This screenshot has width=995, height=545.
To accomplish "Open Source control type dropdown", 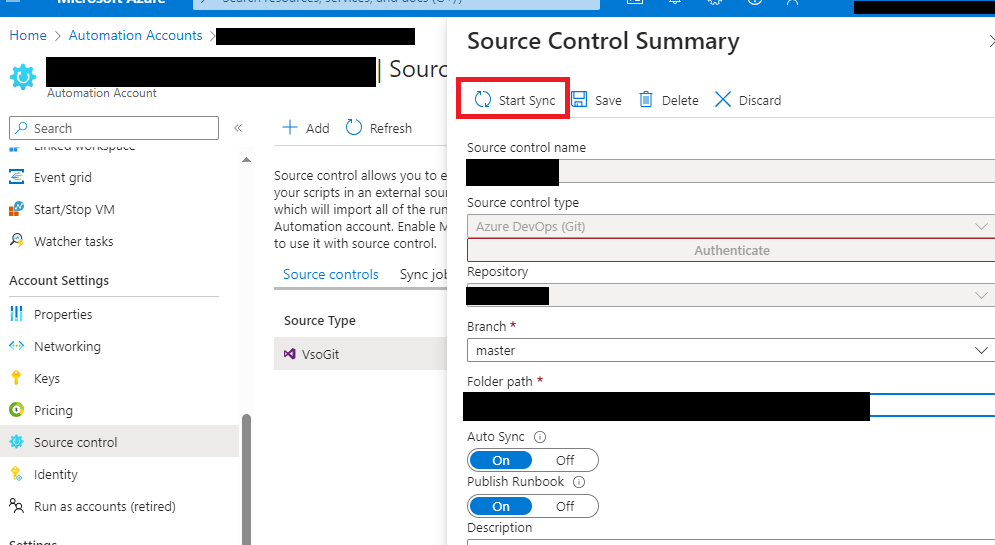I will pos(730,227).
